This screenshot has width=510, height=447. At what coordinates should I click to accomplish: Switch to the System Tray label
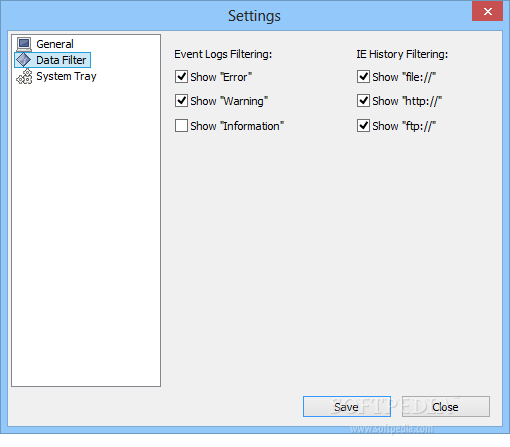coord(66,76)
